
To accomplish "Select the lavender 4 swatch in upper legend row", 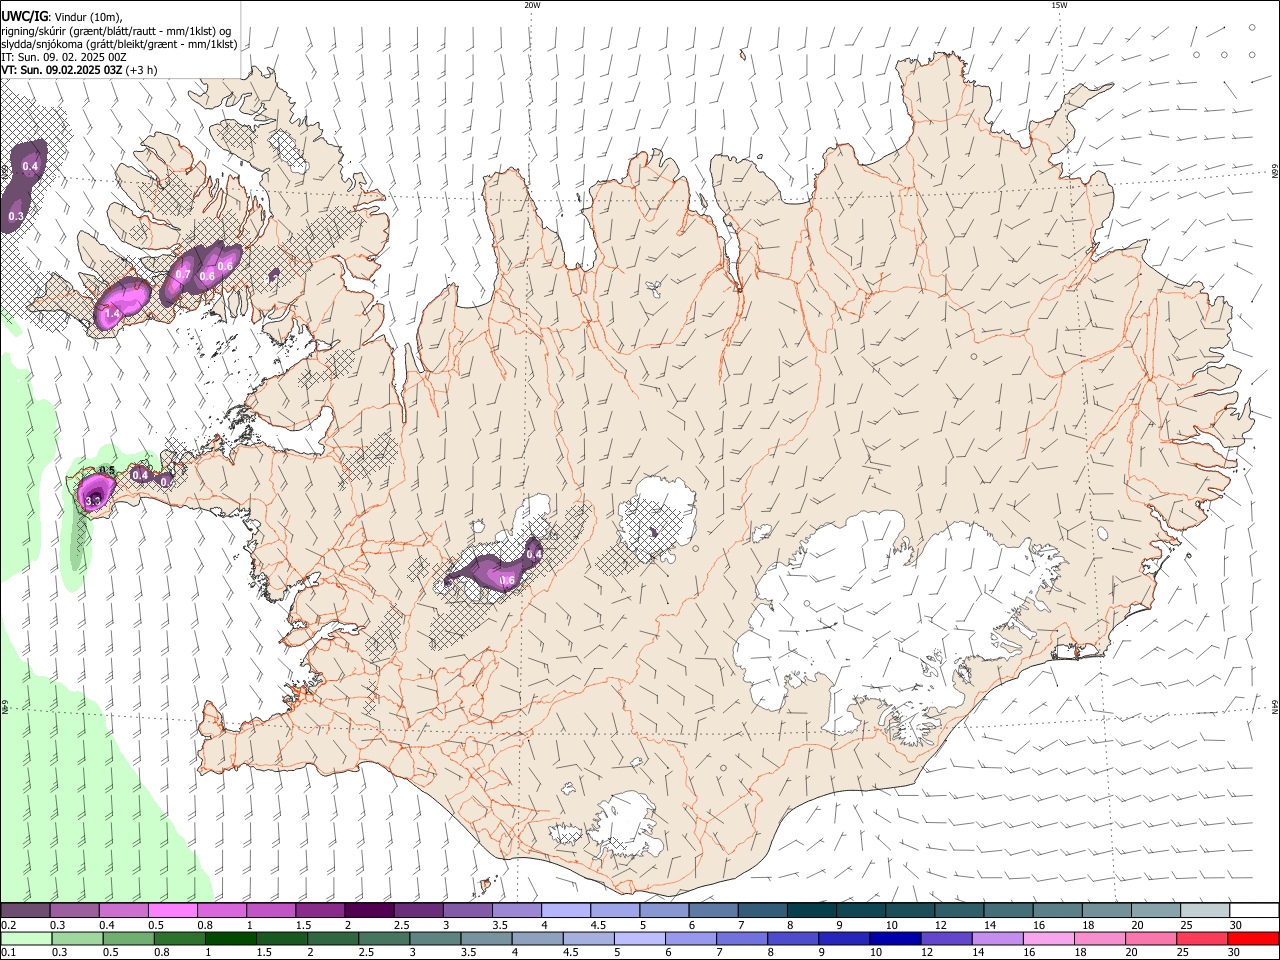I will click(x=566, y=911).
